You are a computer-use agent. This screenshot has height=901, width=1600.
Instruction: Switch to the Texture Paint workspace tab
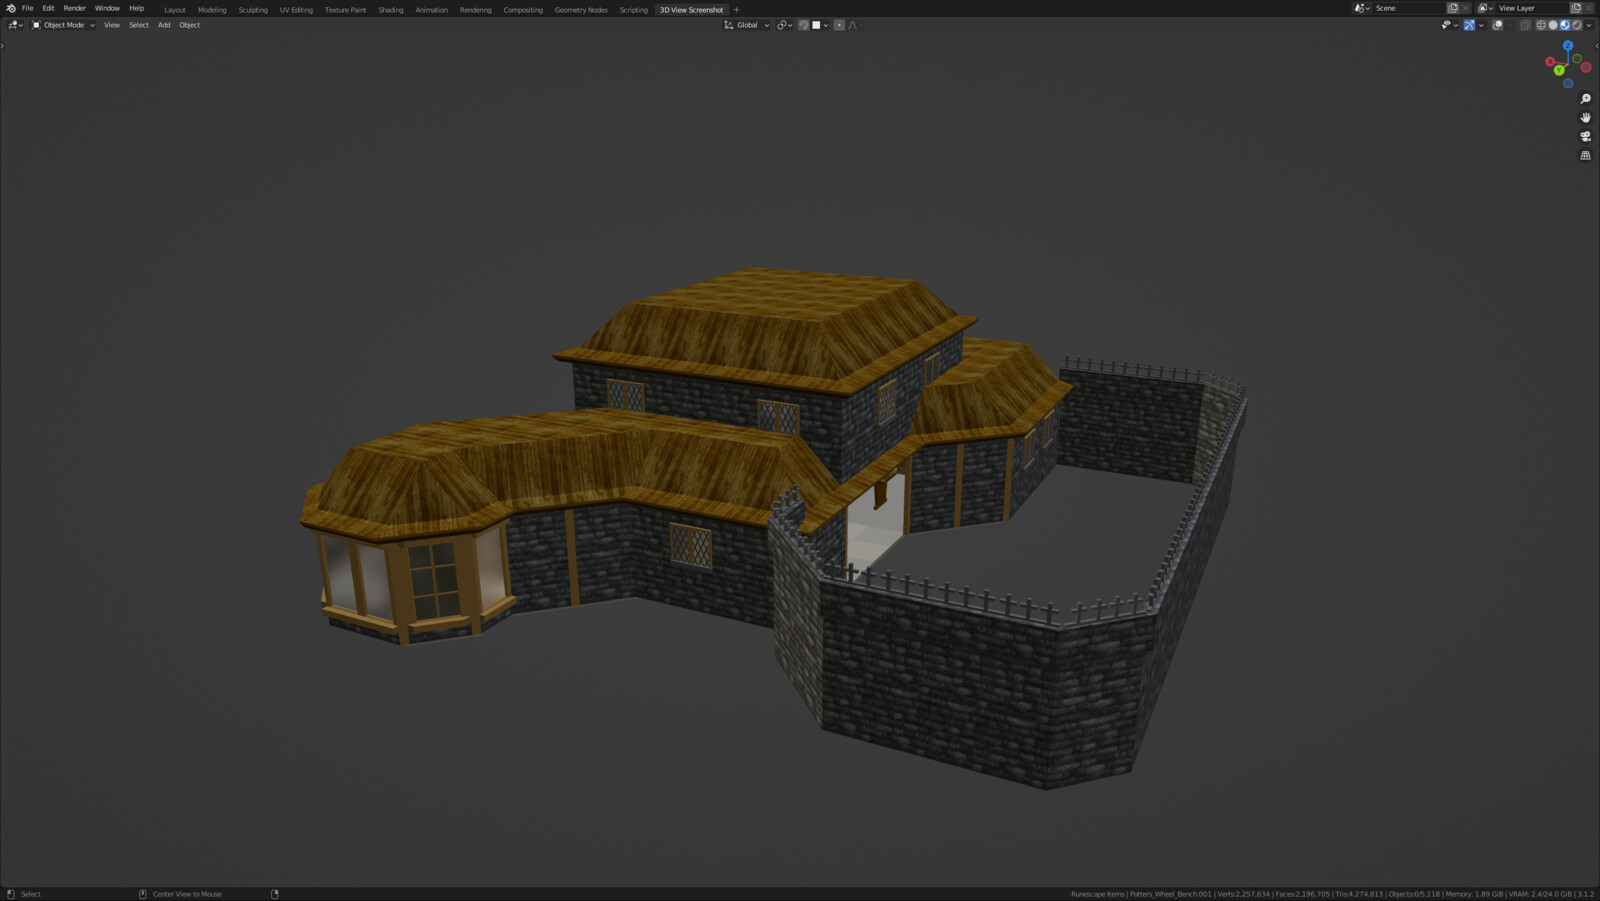click(x=345, y=10)
